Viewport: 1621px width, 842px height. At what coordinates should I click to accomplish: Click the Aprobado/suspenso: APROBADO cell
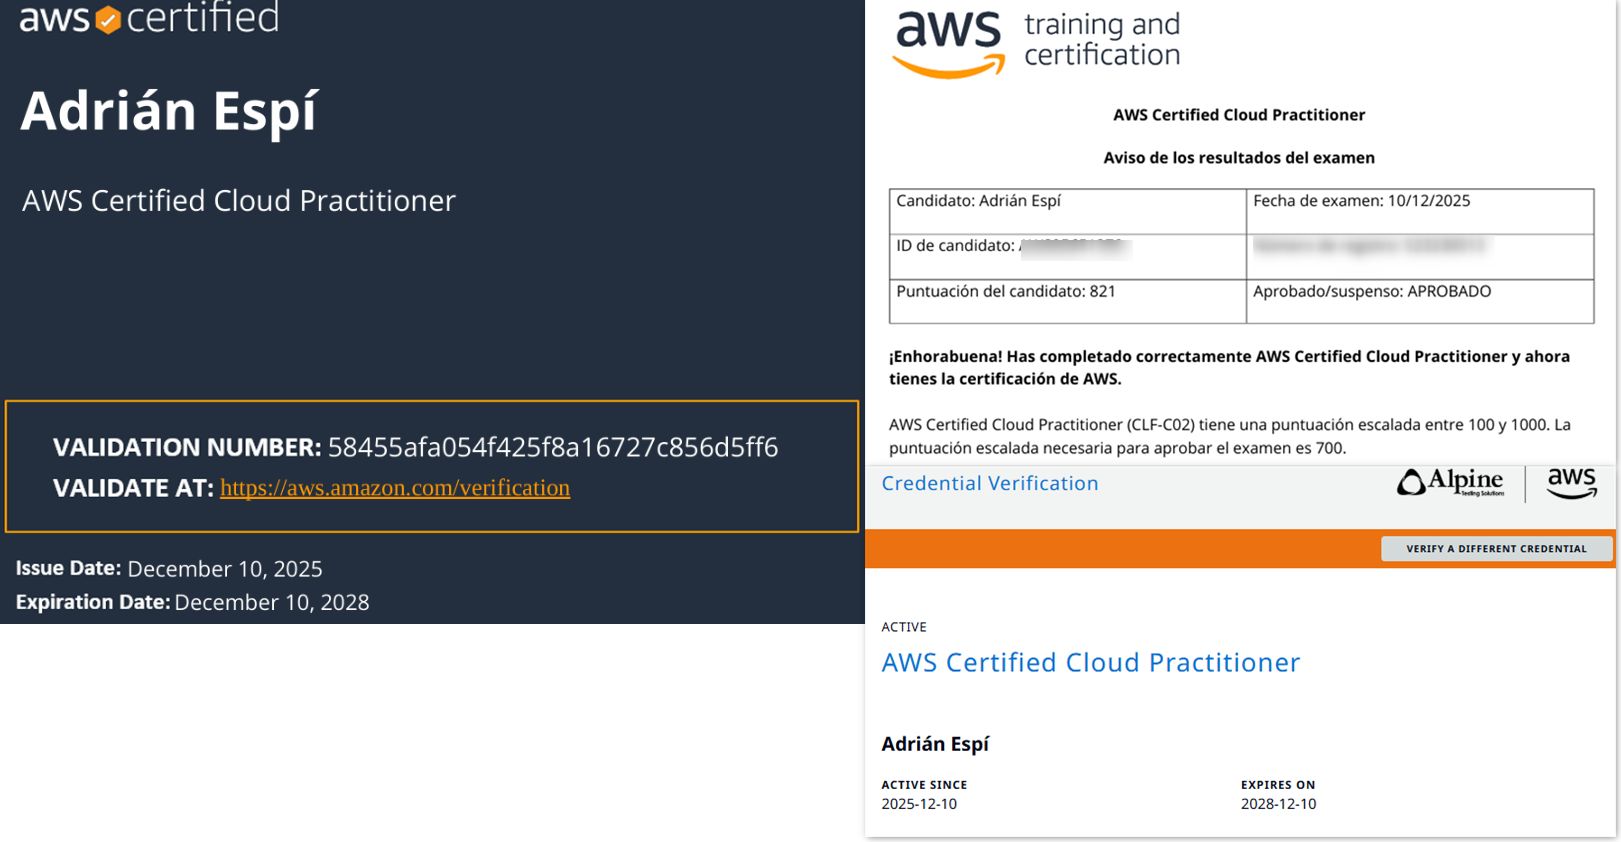(x=1419, y=301)
